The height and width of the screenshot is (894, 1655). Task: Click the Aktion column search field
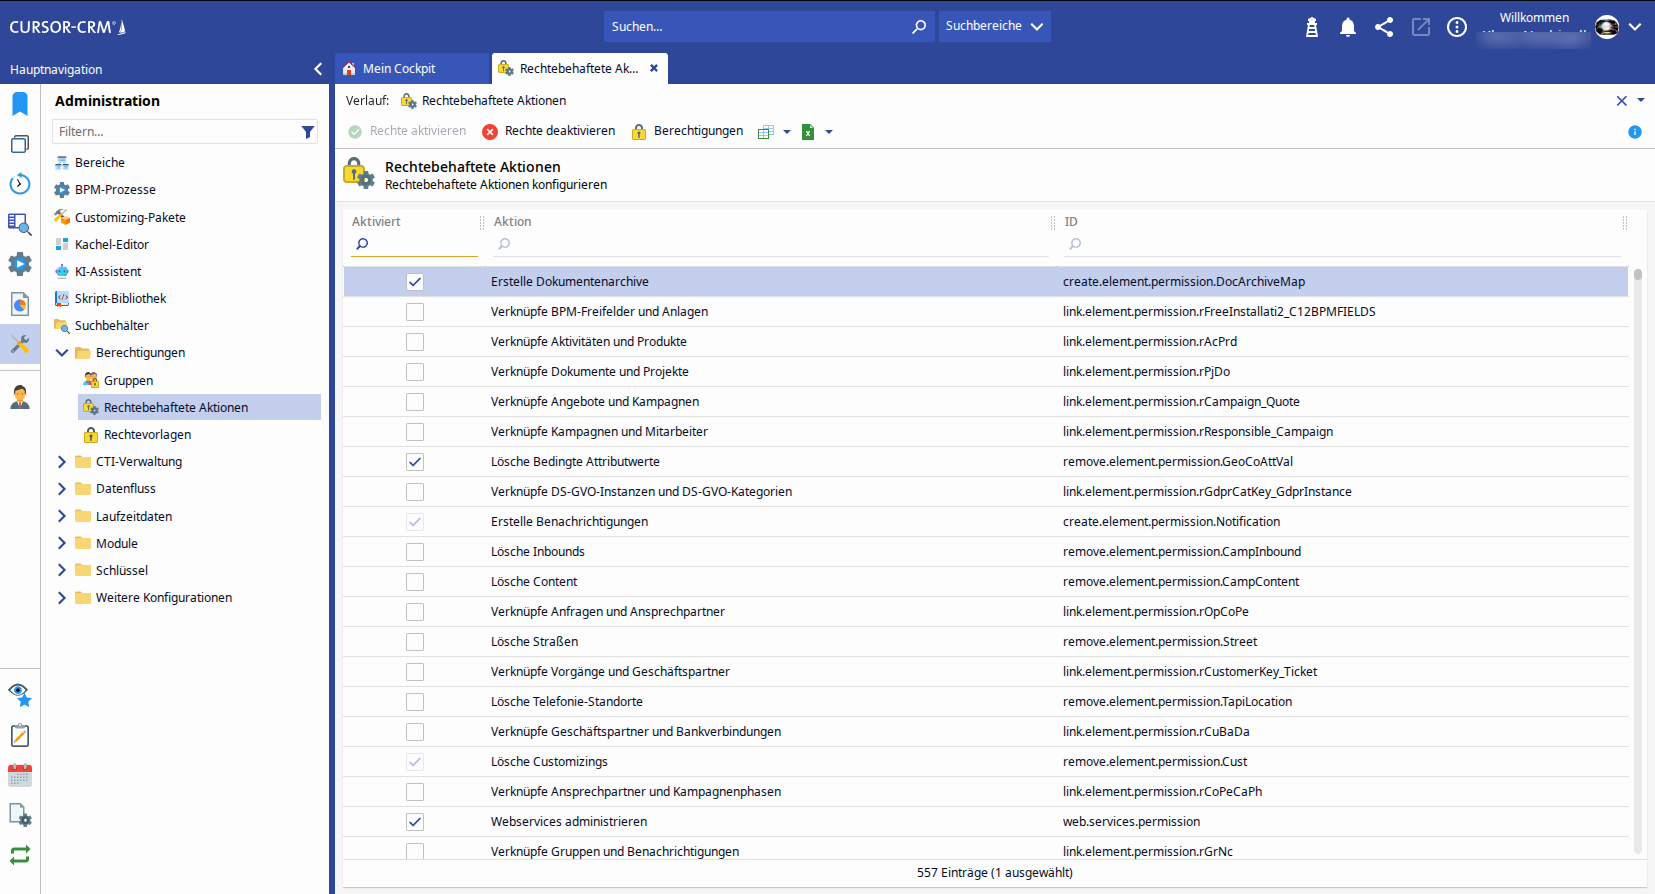pos(770,244)
